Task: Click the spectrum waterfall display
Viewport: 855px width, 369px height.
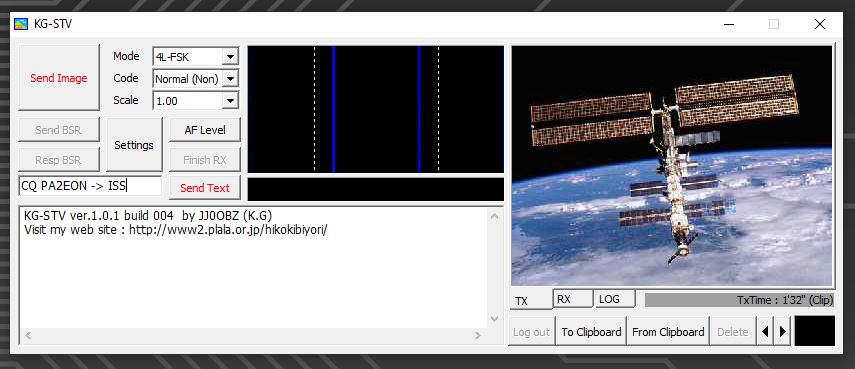Action: click(376, 109)
